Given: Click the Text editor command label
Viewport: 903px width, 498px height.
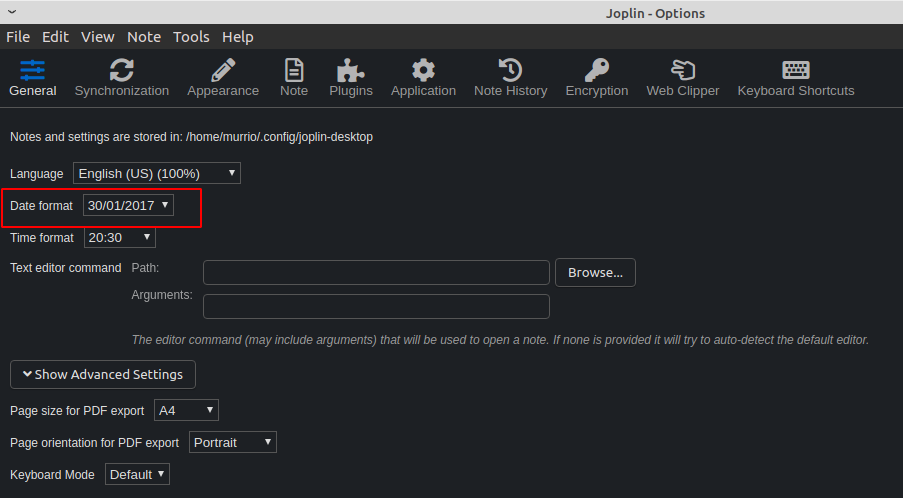Looking at the screenshot, I should (66, 268).
